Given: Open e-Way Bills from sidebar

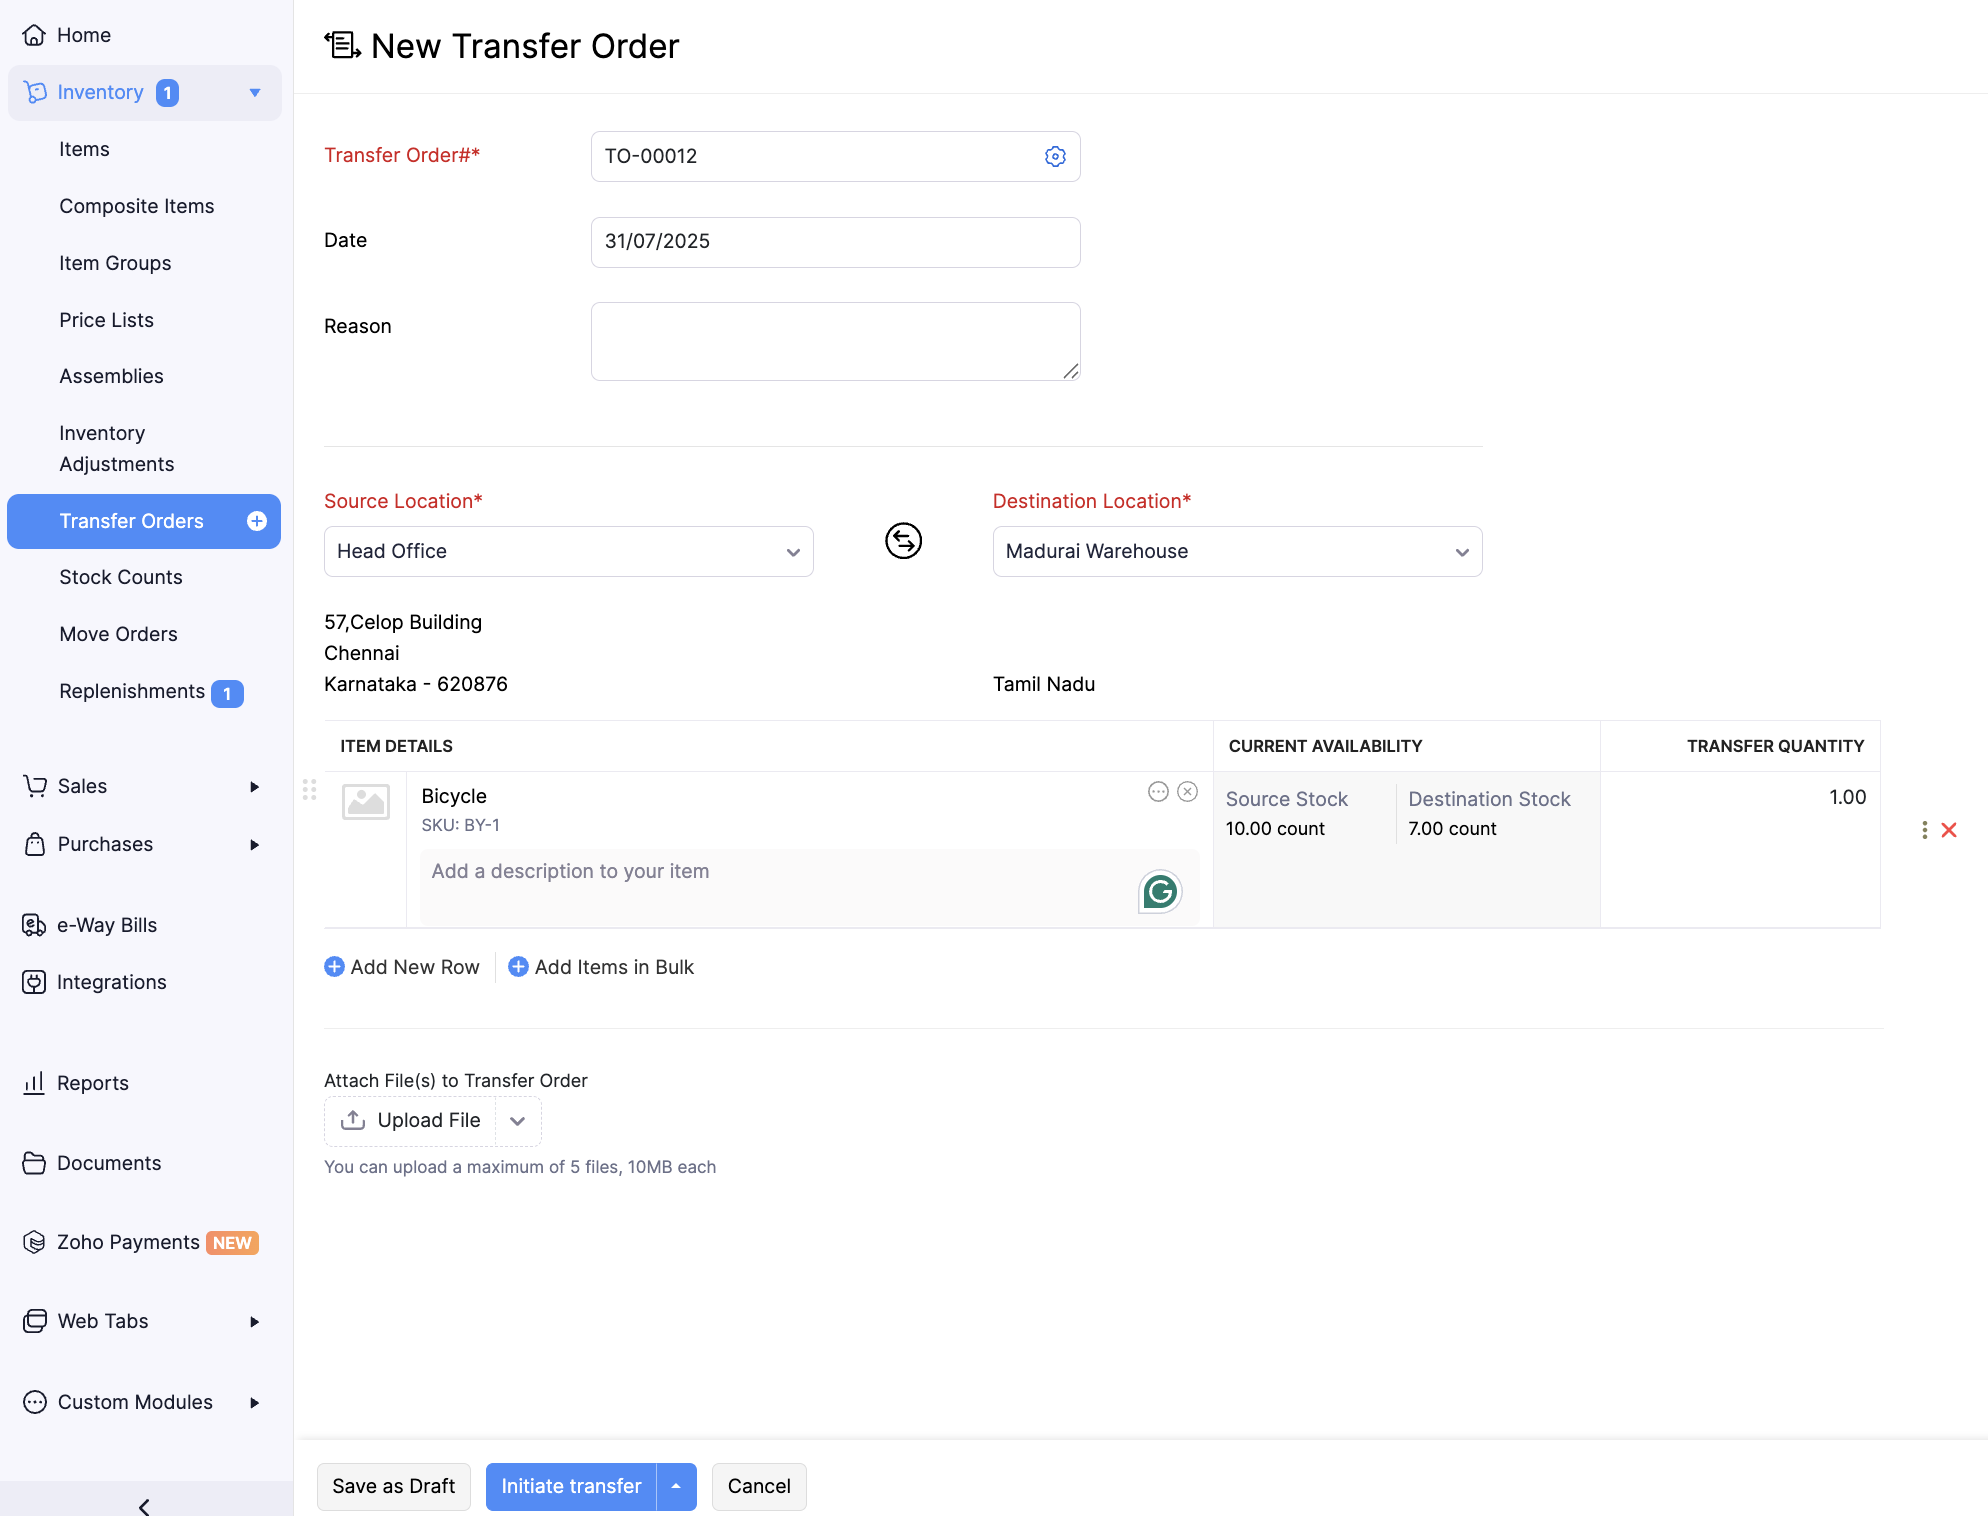Looking at the screenshot, I should [x=106, y=924].
